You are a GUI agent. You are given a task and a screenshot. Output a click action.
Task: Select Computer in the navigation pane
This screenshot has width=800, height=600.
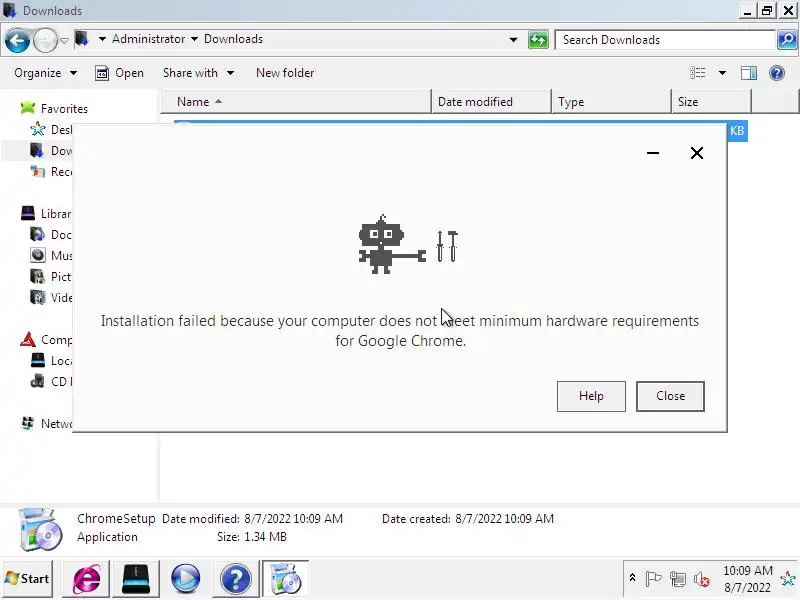pyautogui.click(x=46, y=339)
